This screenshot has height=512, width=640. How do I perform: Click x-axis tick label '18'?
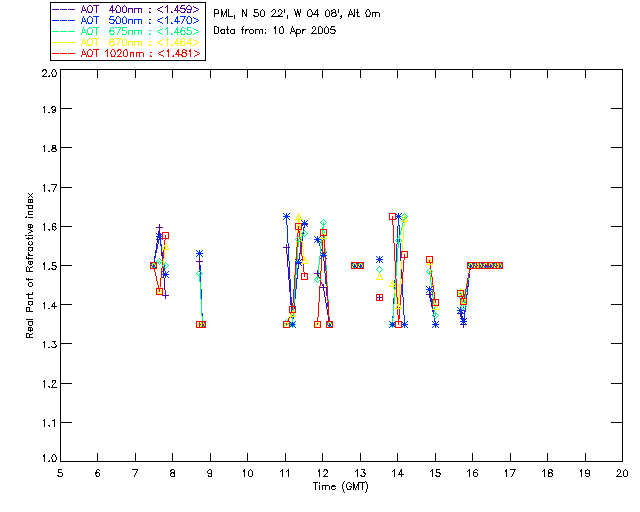[547, 473]
